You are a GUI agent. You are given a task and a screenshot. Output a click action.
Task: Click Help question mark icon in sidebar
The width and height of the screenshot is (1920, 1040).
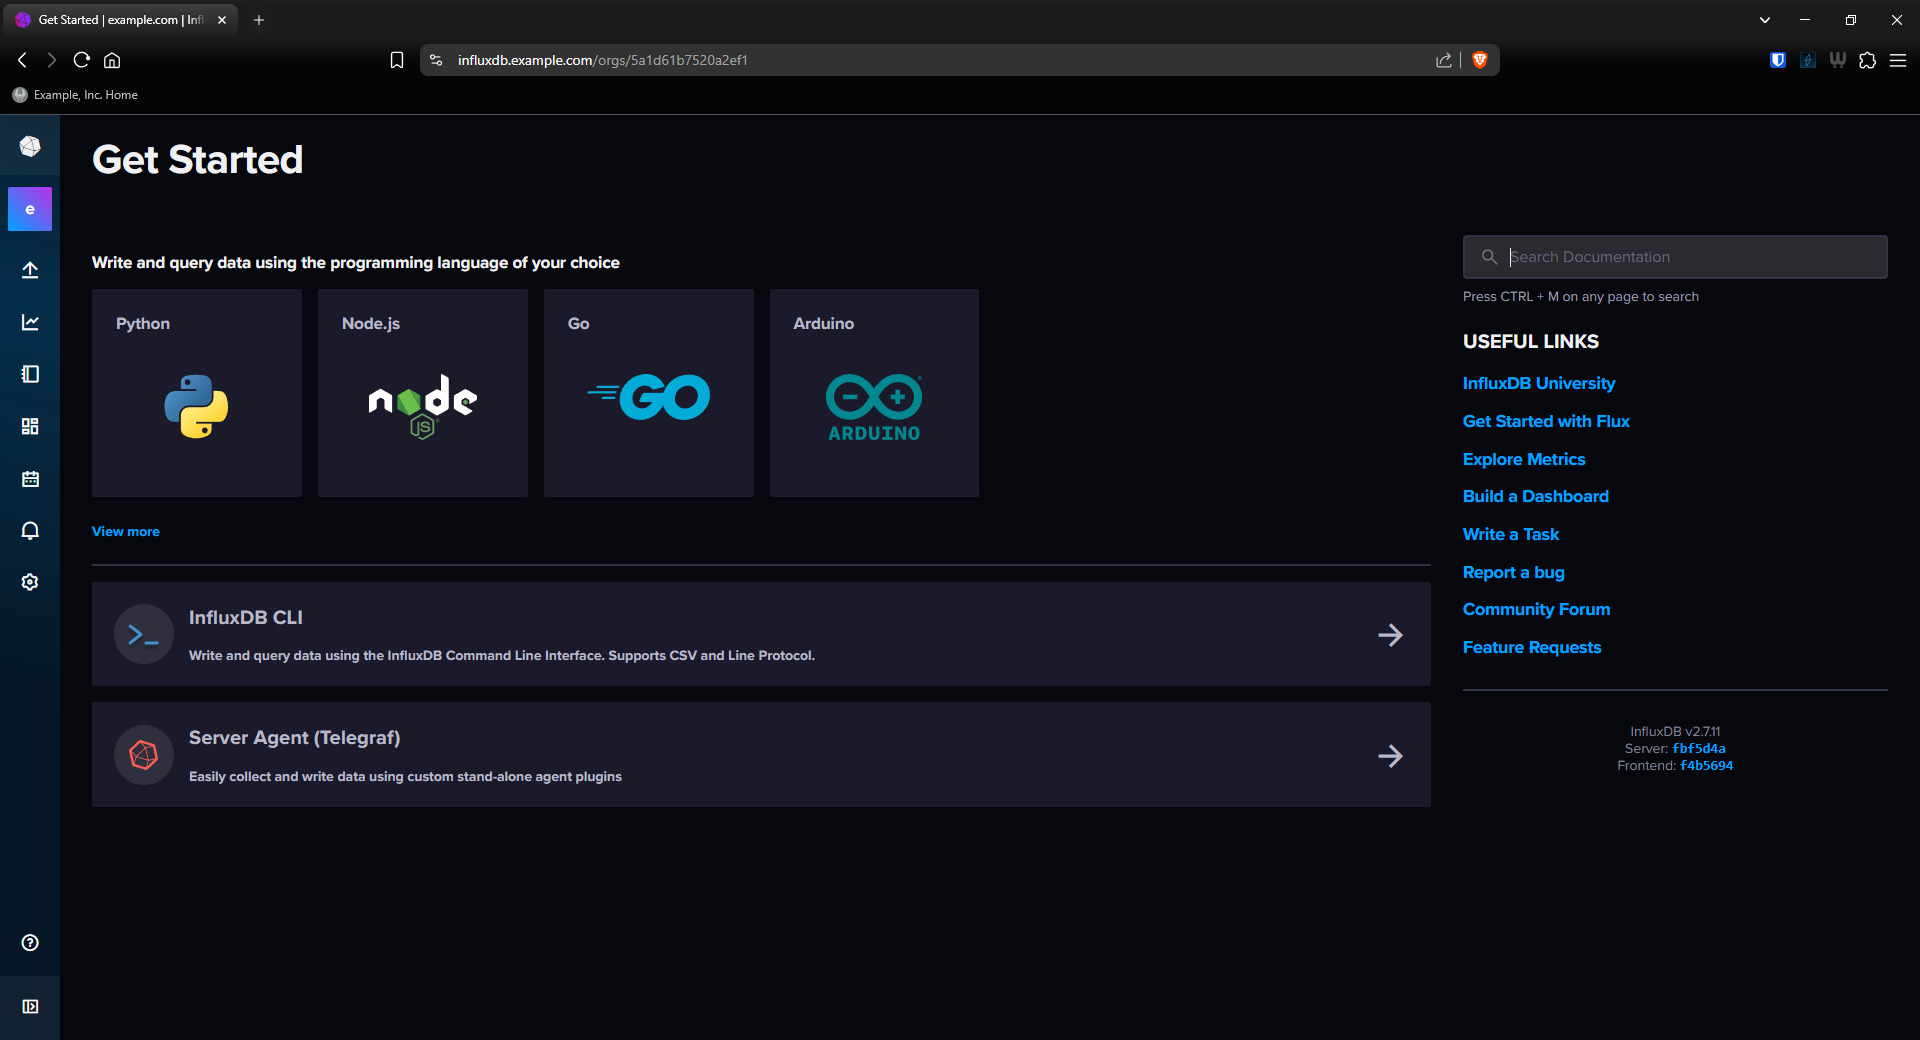[30, 943]
